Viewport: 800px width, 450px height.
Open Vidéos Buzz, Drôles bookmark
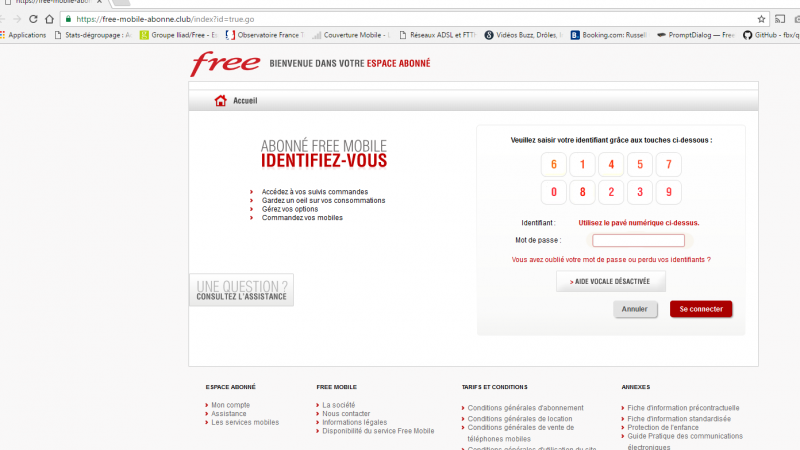click(x=523, y=35)
